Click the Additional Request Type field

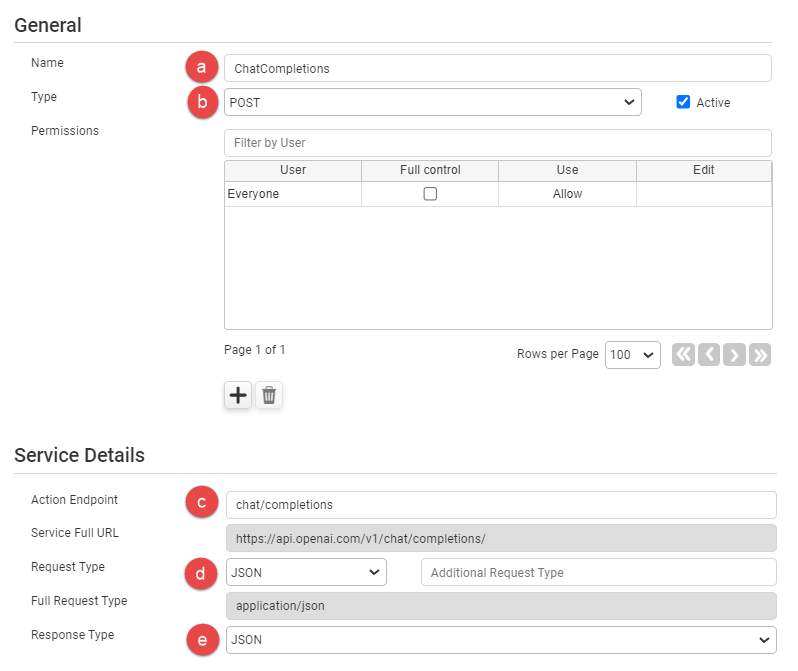(x=598, y=572)
